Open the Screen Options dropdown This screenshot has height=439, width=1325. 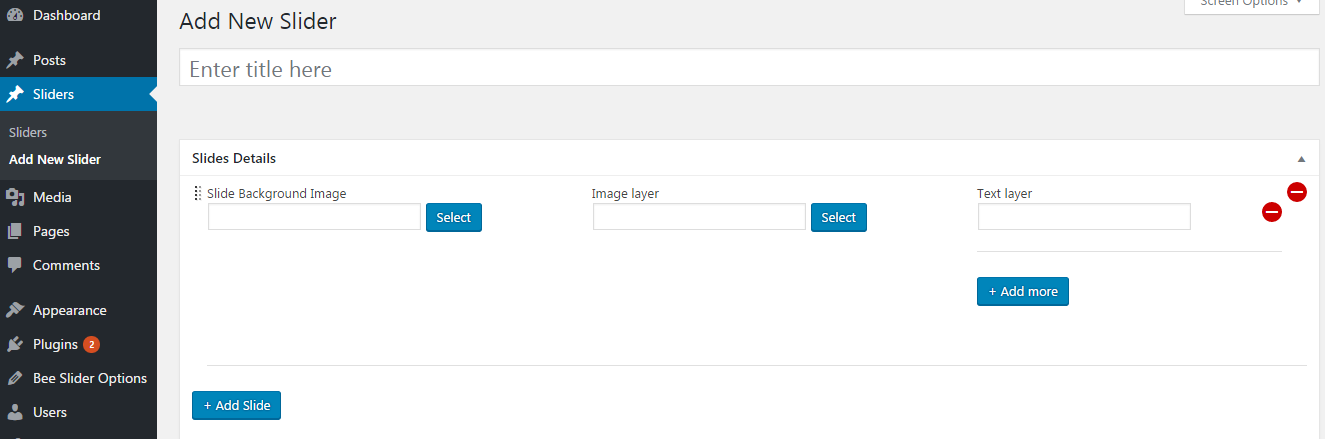pos(1249,4)
